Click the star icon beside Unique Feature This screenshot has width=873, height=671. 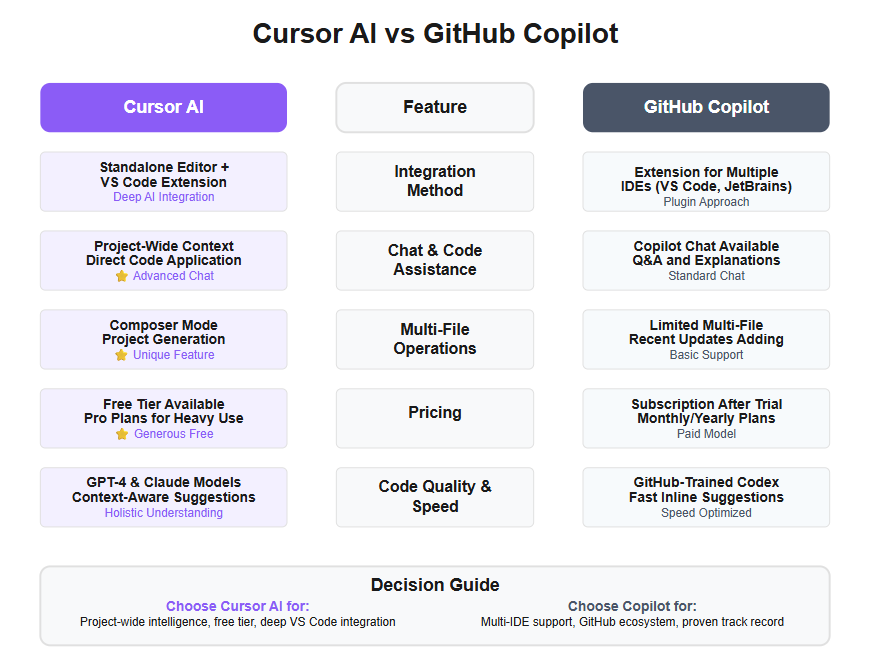121,355
